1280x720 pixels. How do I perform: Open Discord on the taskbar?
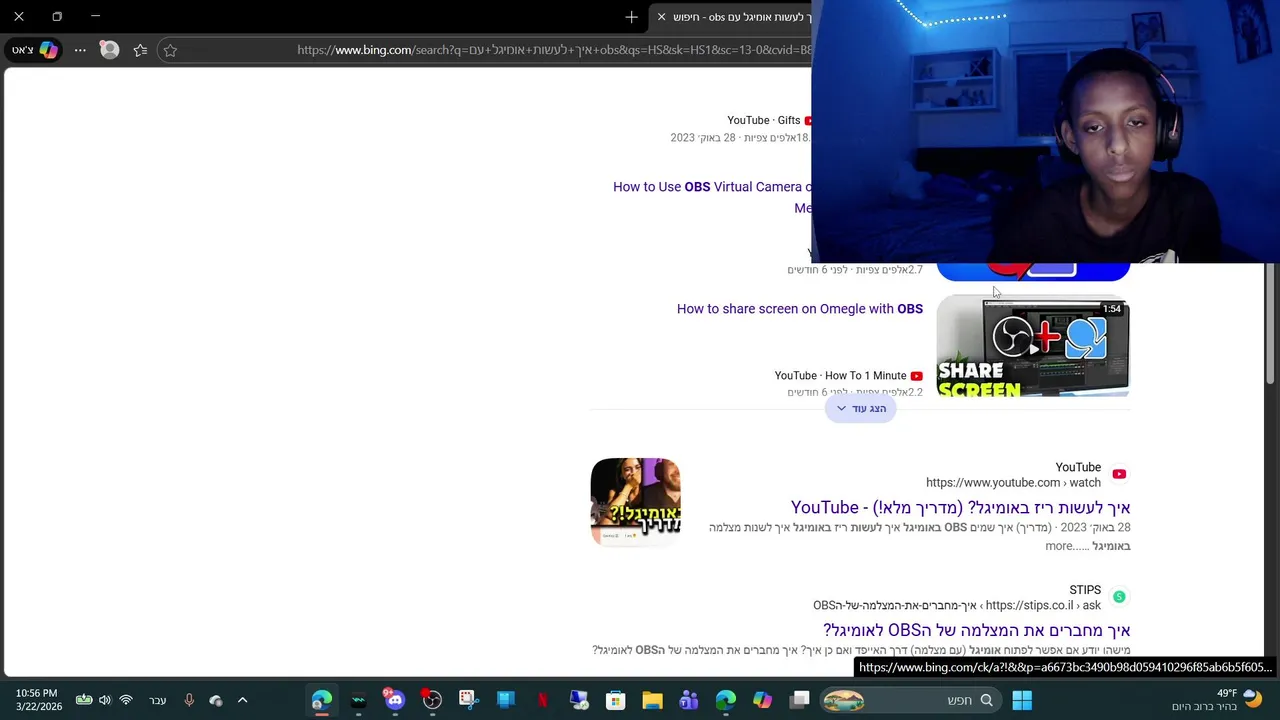[x=394, y=700]
